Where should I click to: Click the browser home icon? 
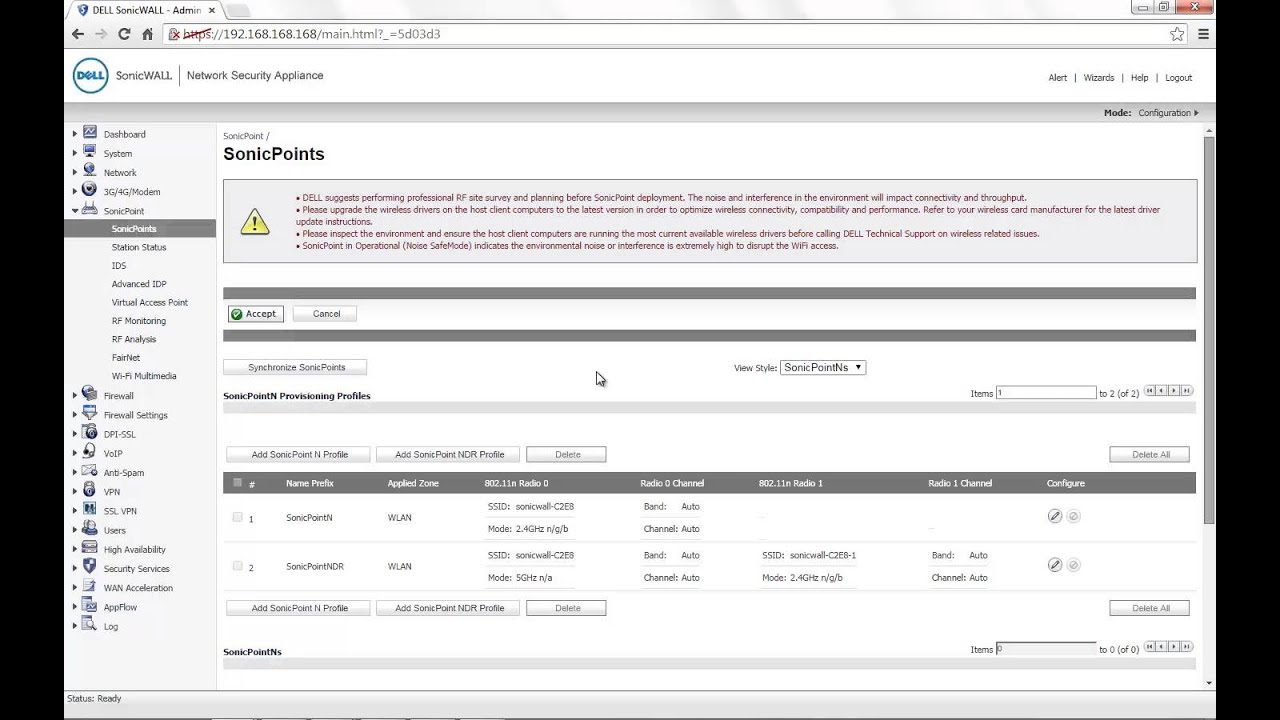[x=148, y=34]
